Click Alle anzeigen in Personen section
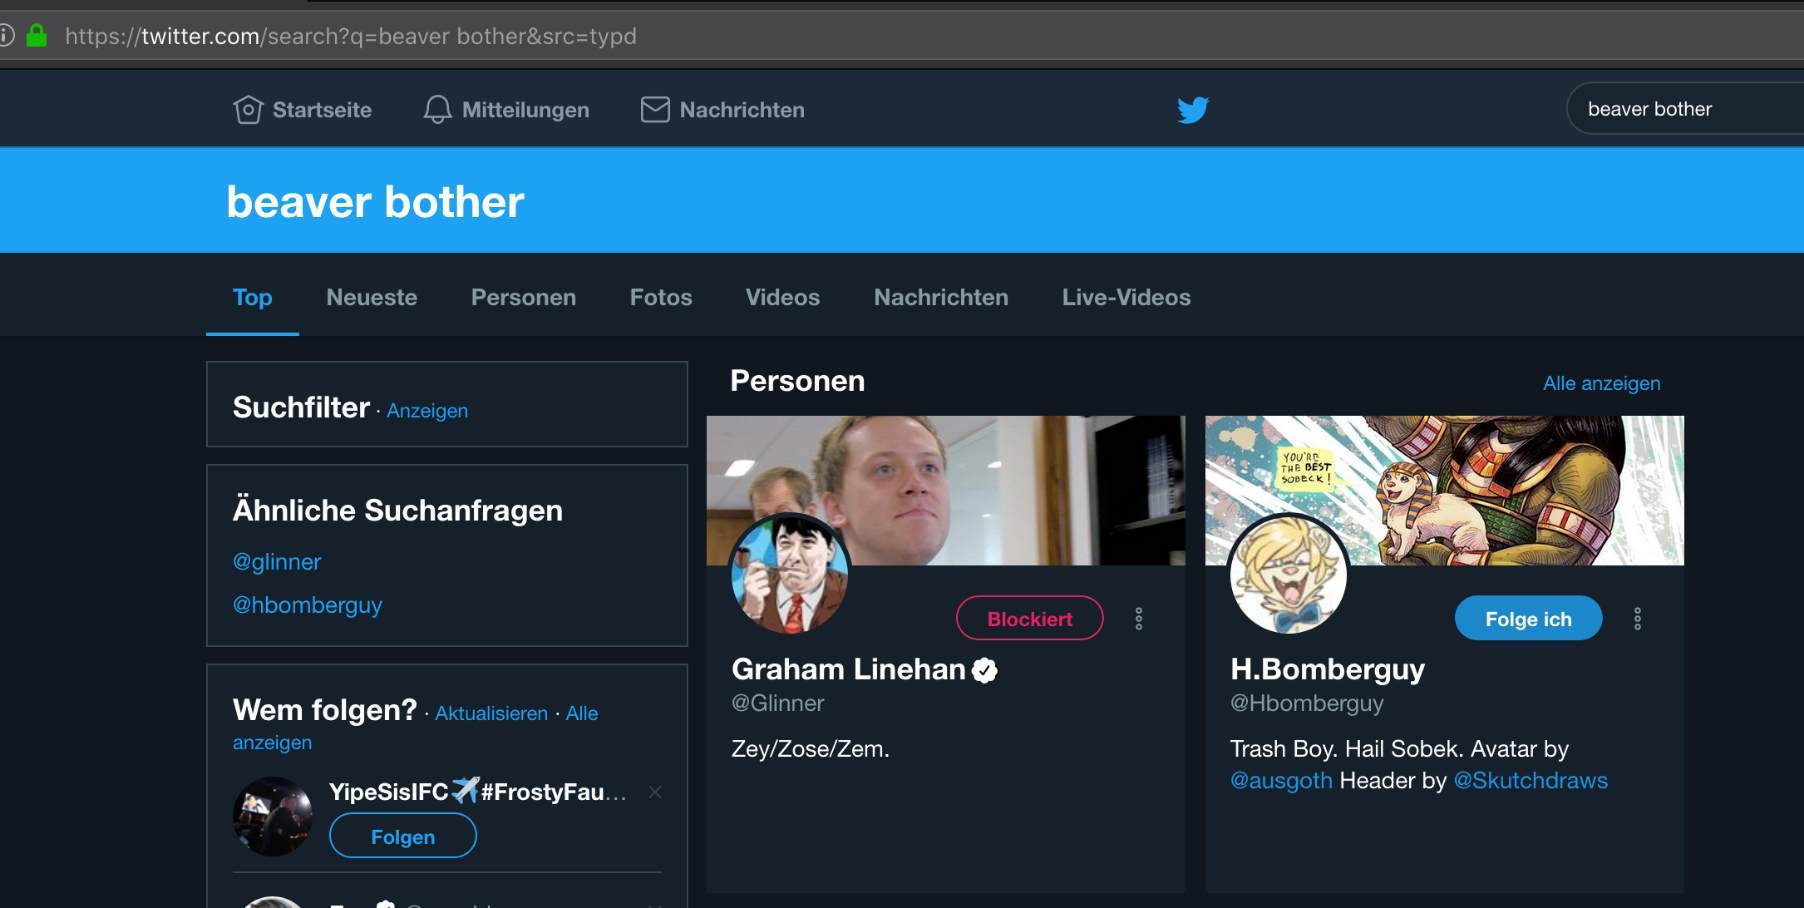 coord(1601,384)
